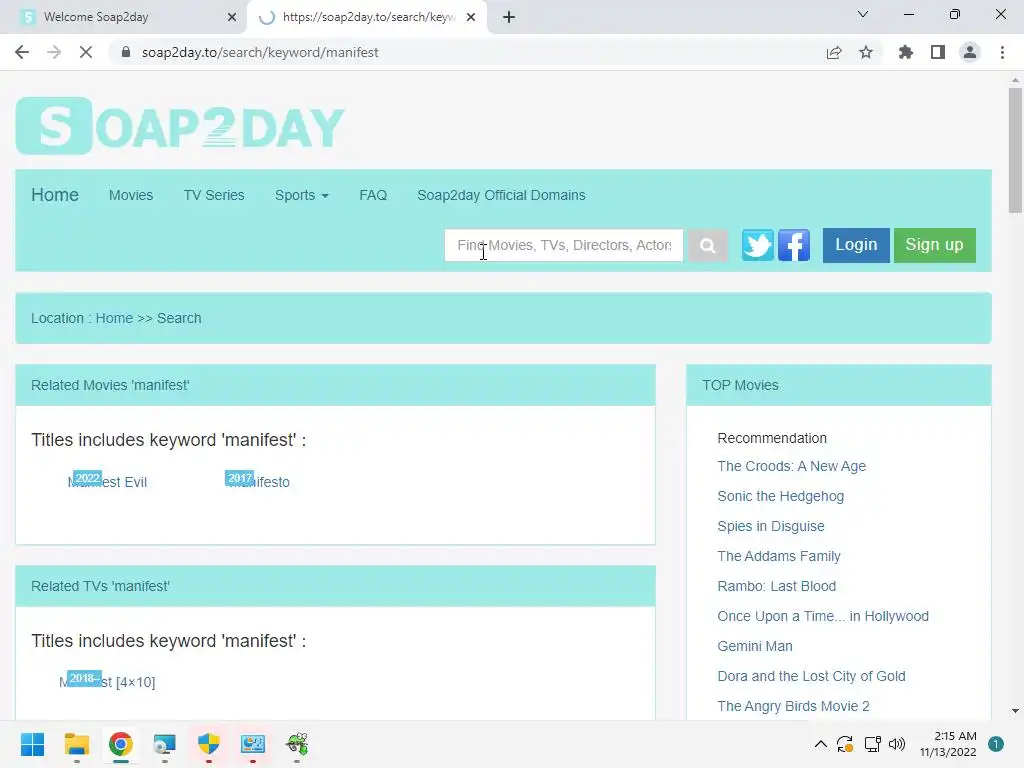1024x768 pixels.
Task: Open the Manifest [4×10] TV result
Action: [x=107, y=681]
